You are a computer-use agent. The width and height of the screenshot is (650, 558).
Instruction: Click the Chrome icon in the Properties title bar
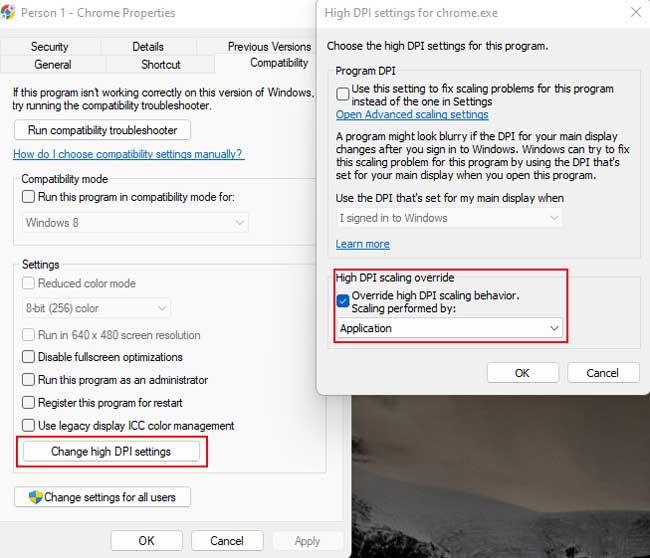point(8,12)
